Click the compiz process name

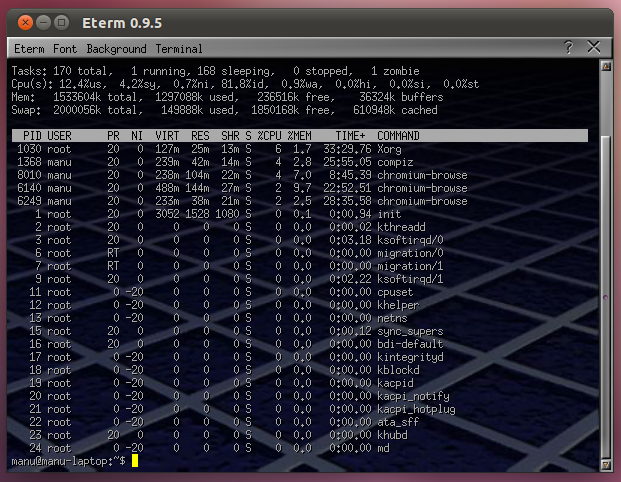pyautogui.click(x=395, y=162)
